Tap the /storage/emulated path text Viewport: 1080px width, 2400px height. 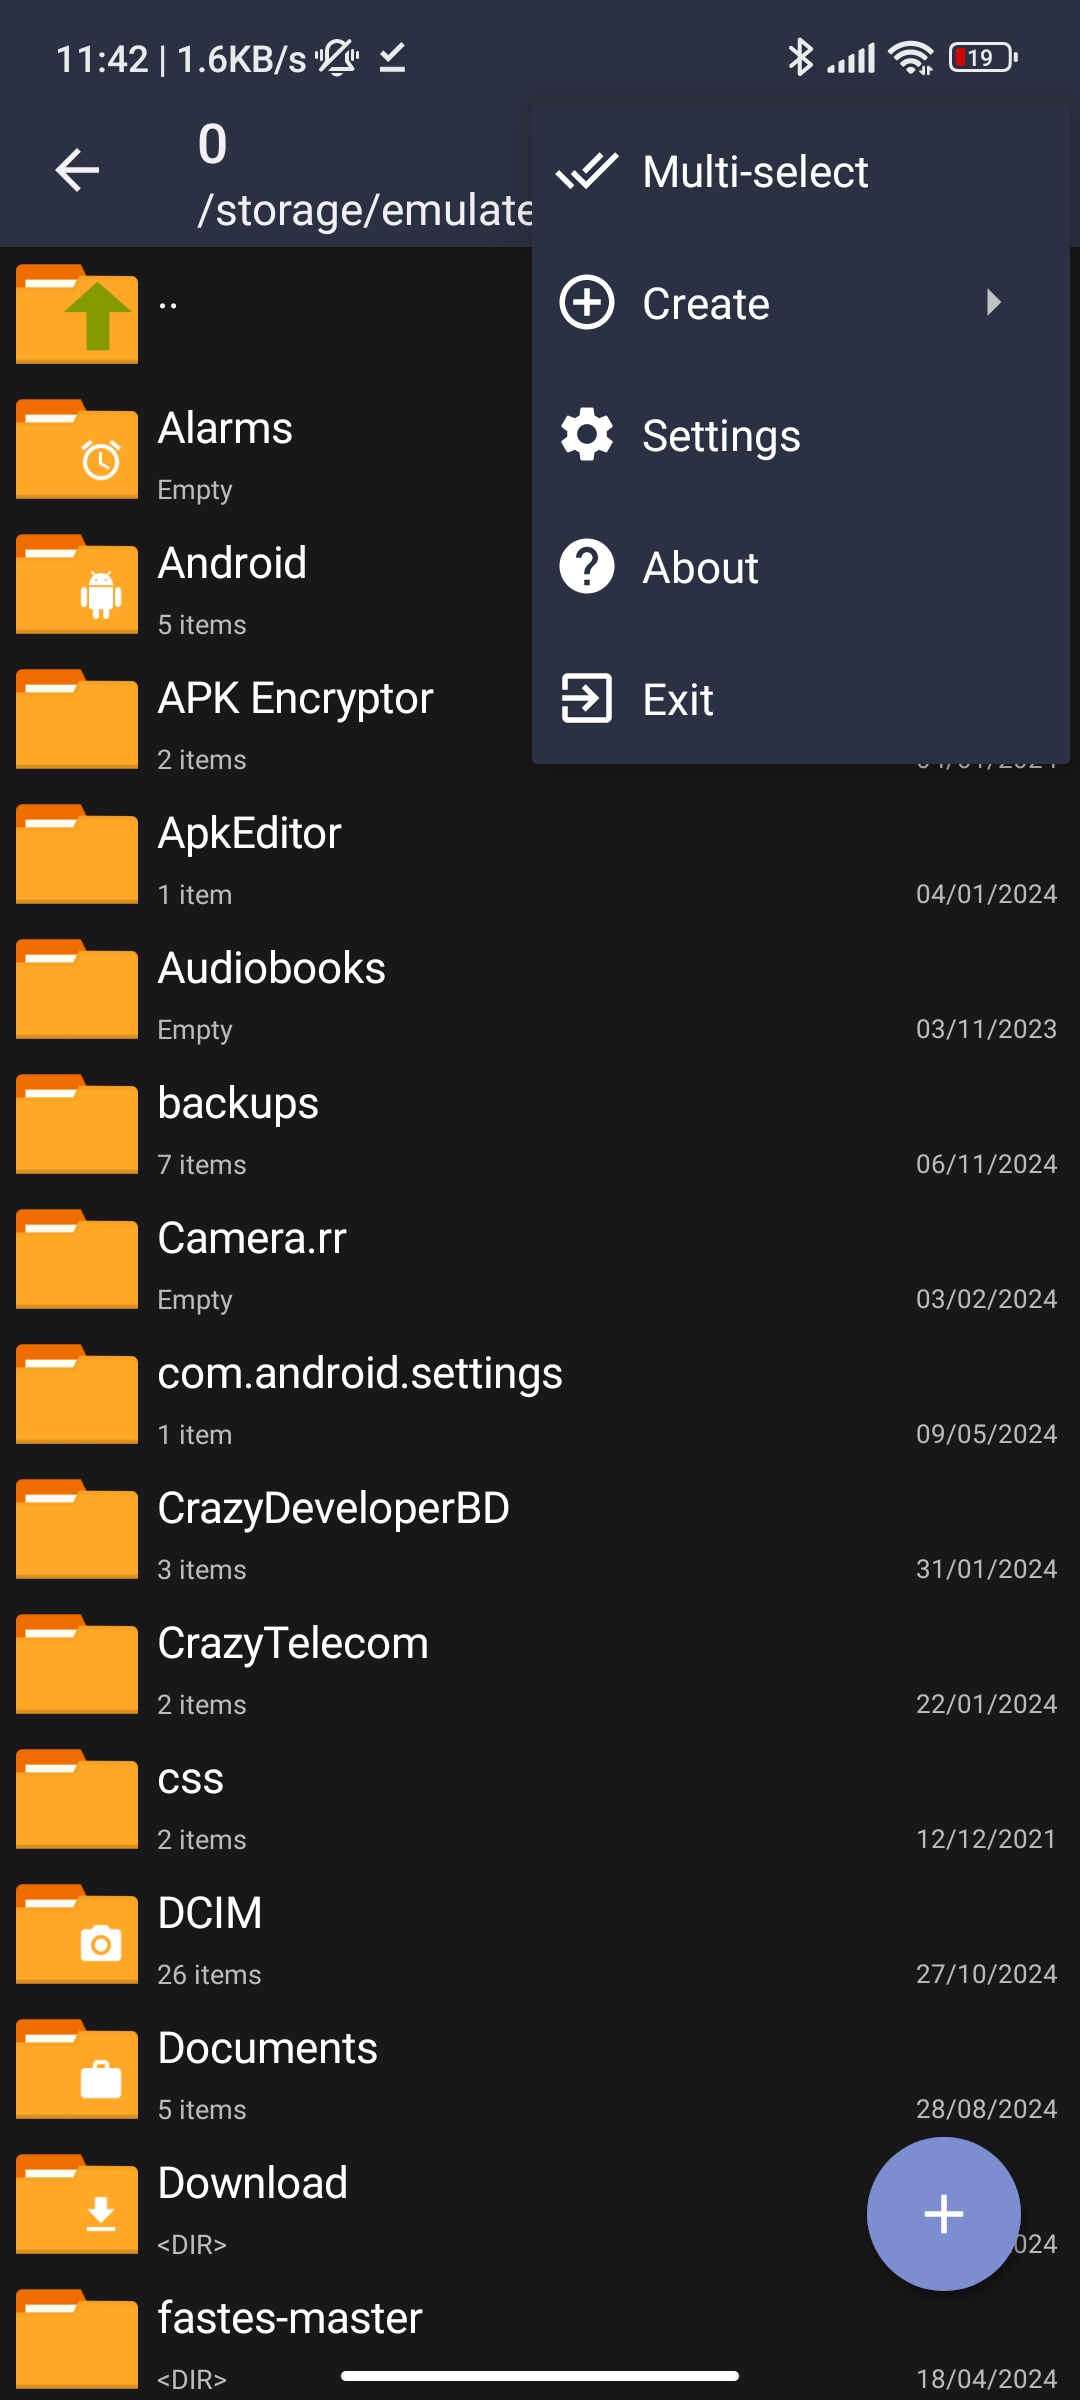click(365, 210)
